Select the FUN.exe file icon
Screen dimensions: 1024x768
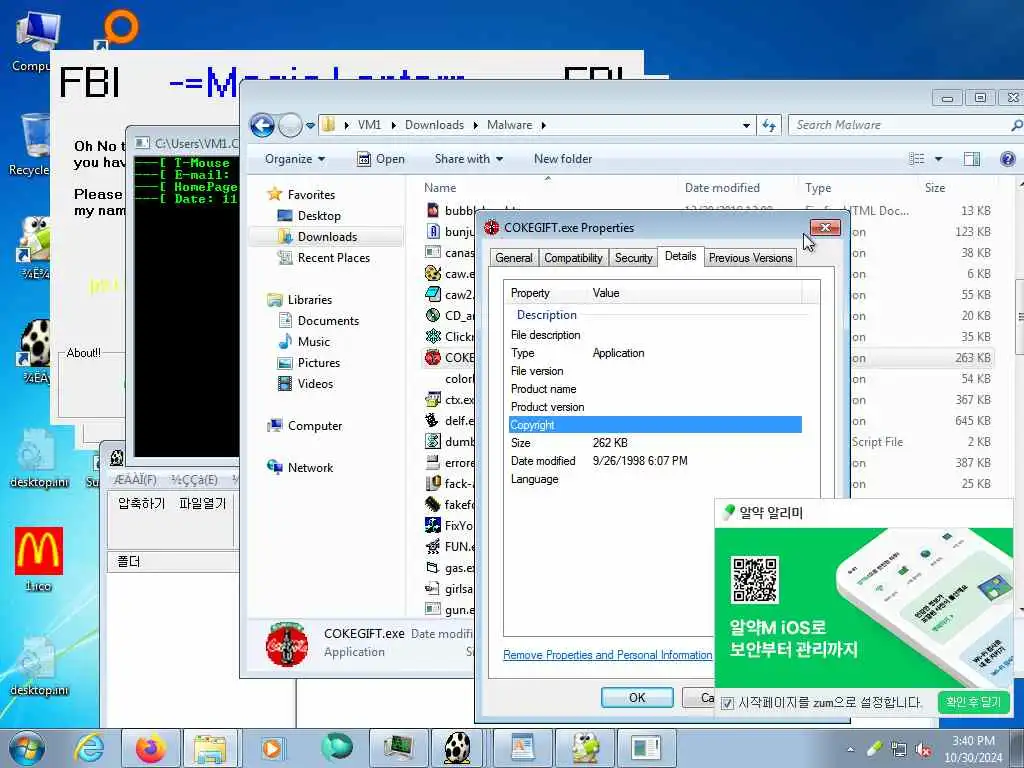click(x=432, y=546)
